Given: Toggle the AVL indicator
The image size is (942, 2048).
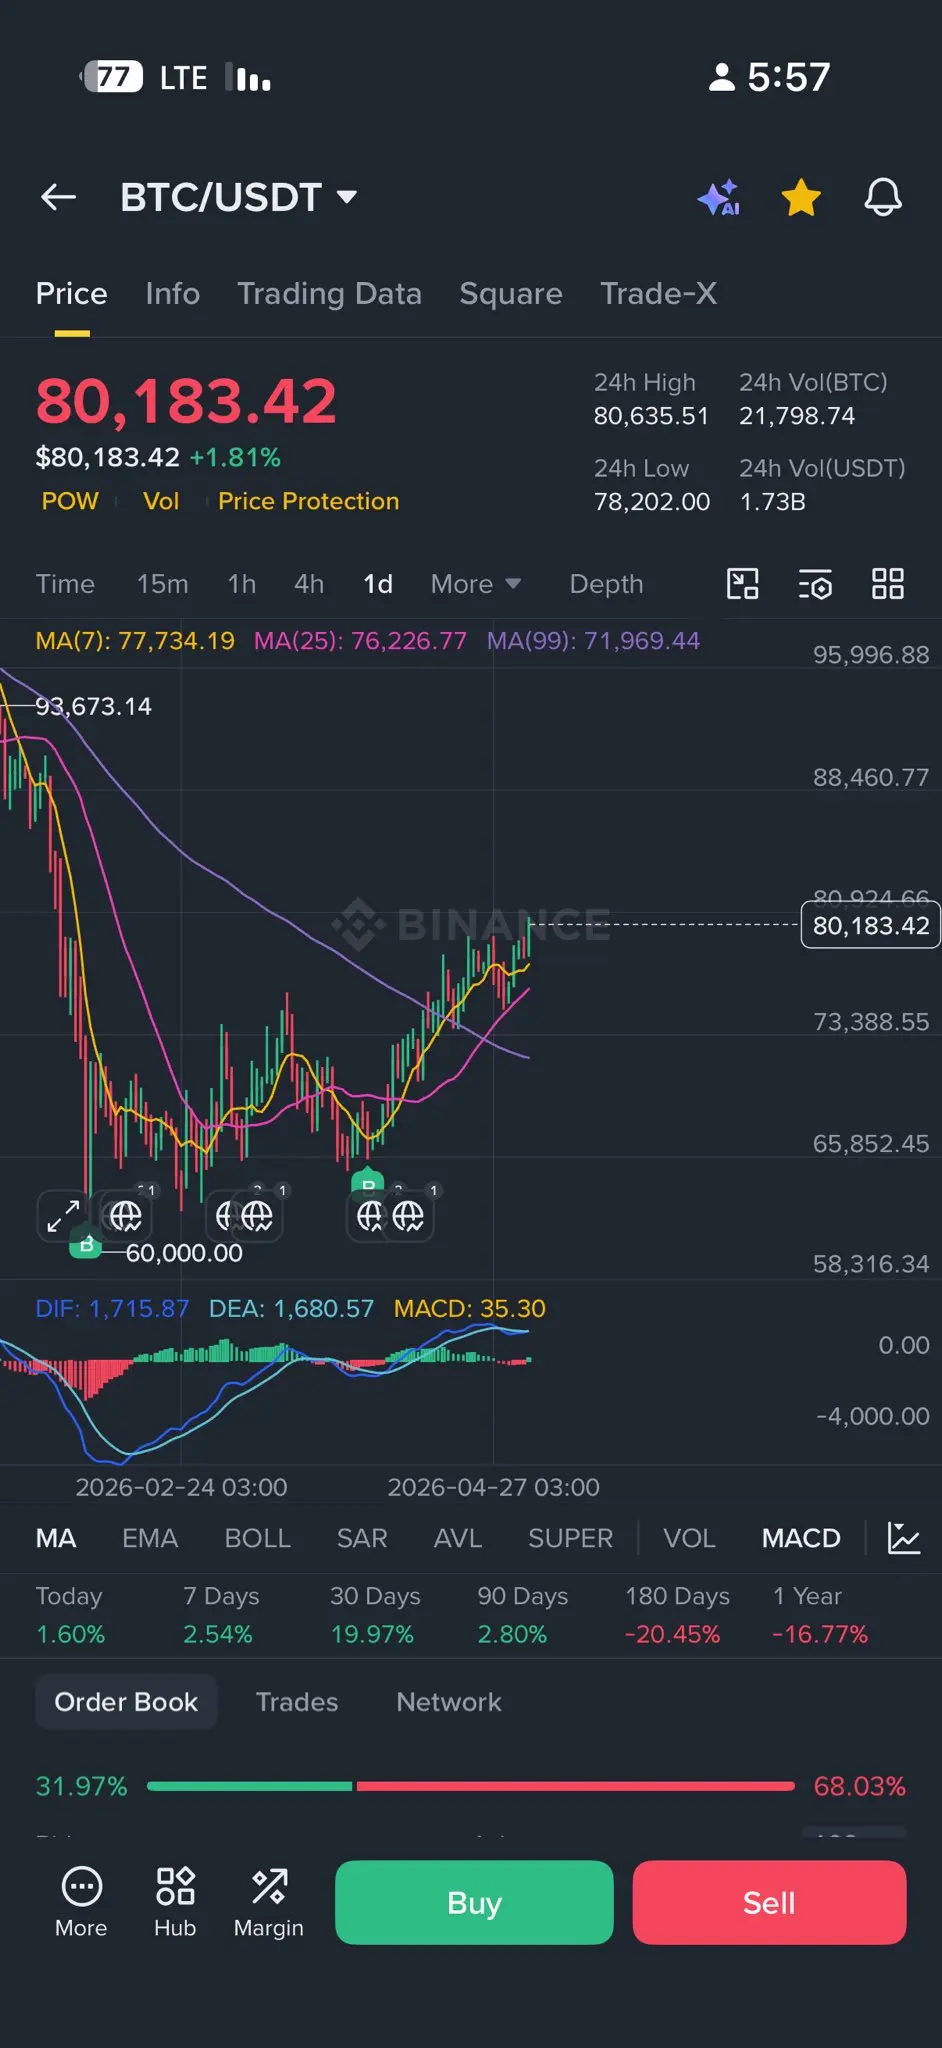Looking at the screenshot, I should 458,1538.
